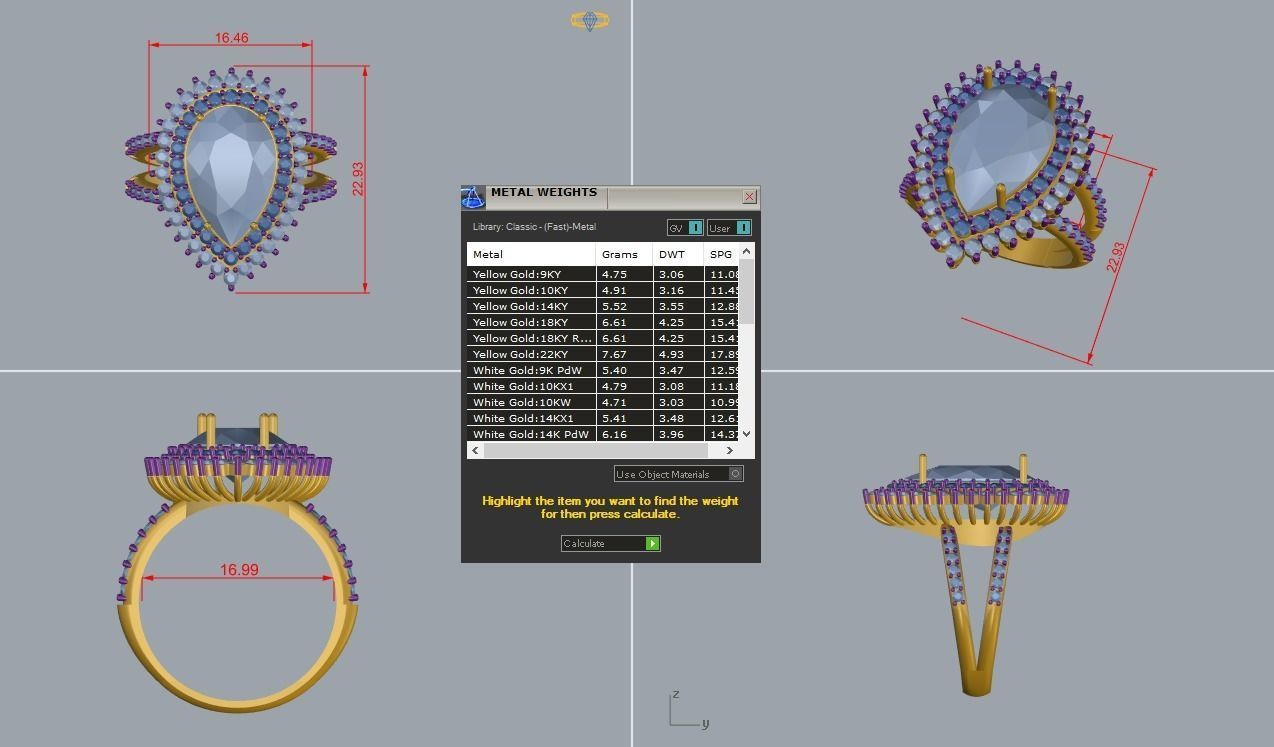
Task: Select the Yellow Gold:18KY R... row
Action: pyautogui.click(x=603, y=338)
